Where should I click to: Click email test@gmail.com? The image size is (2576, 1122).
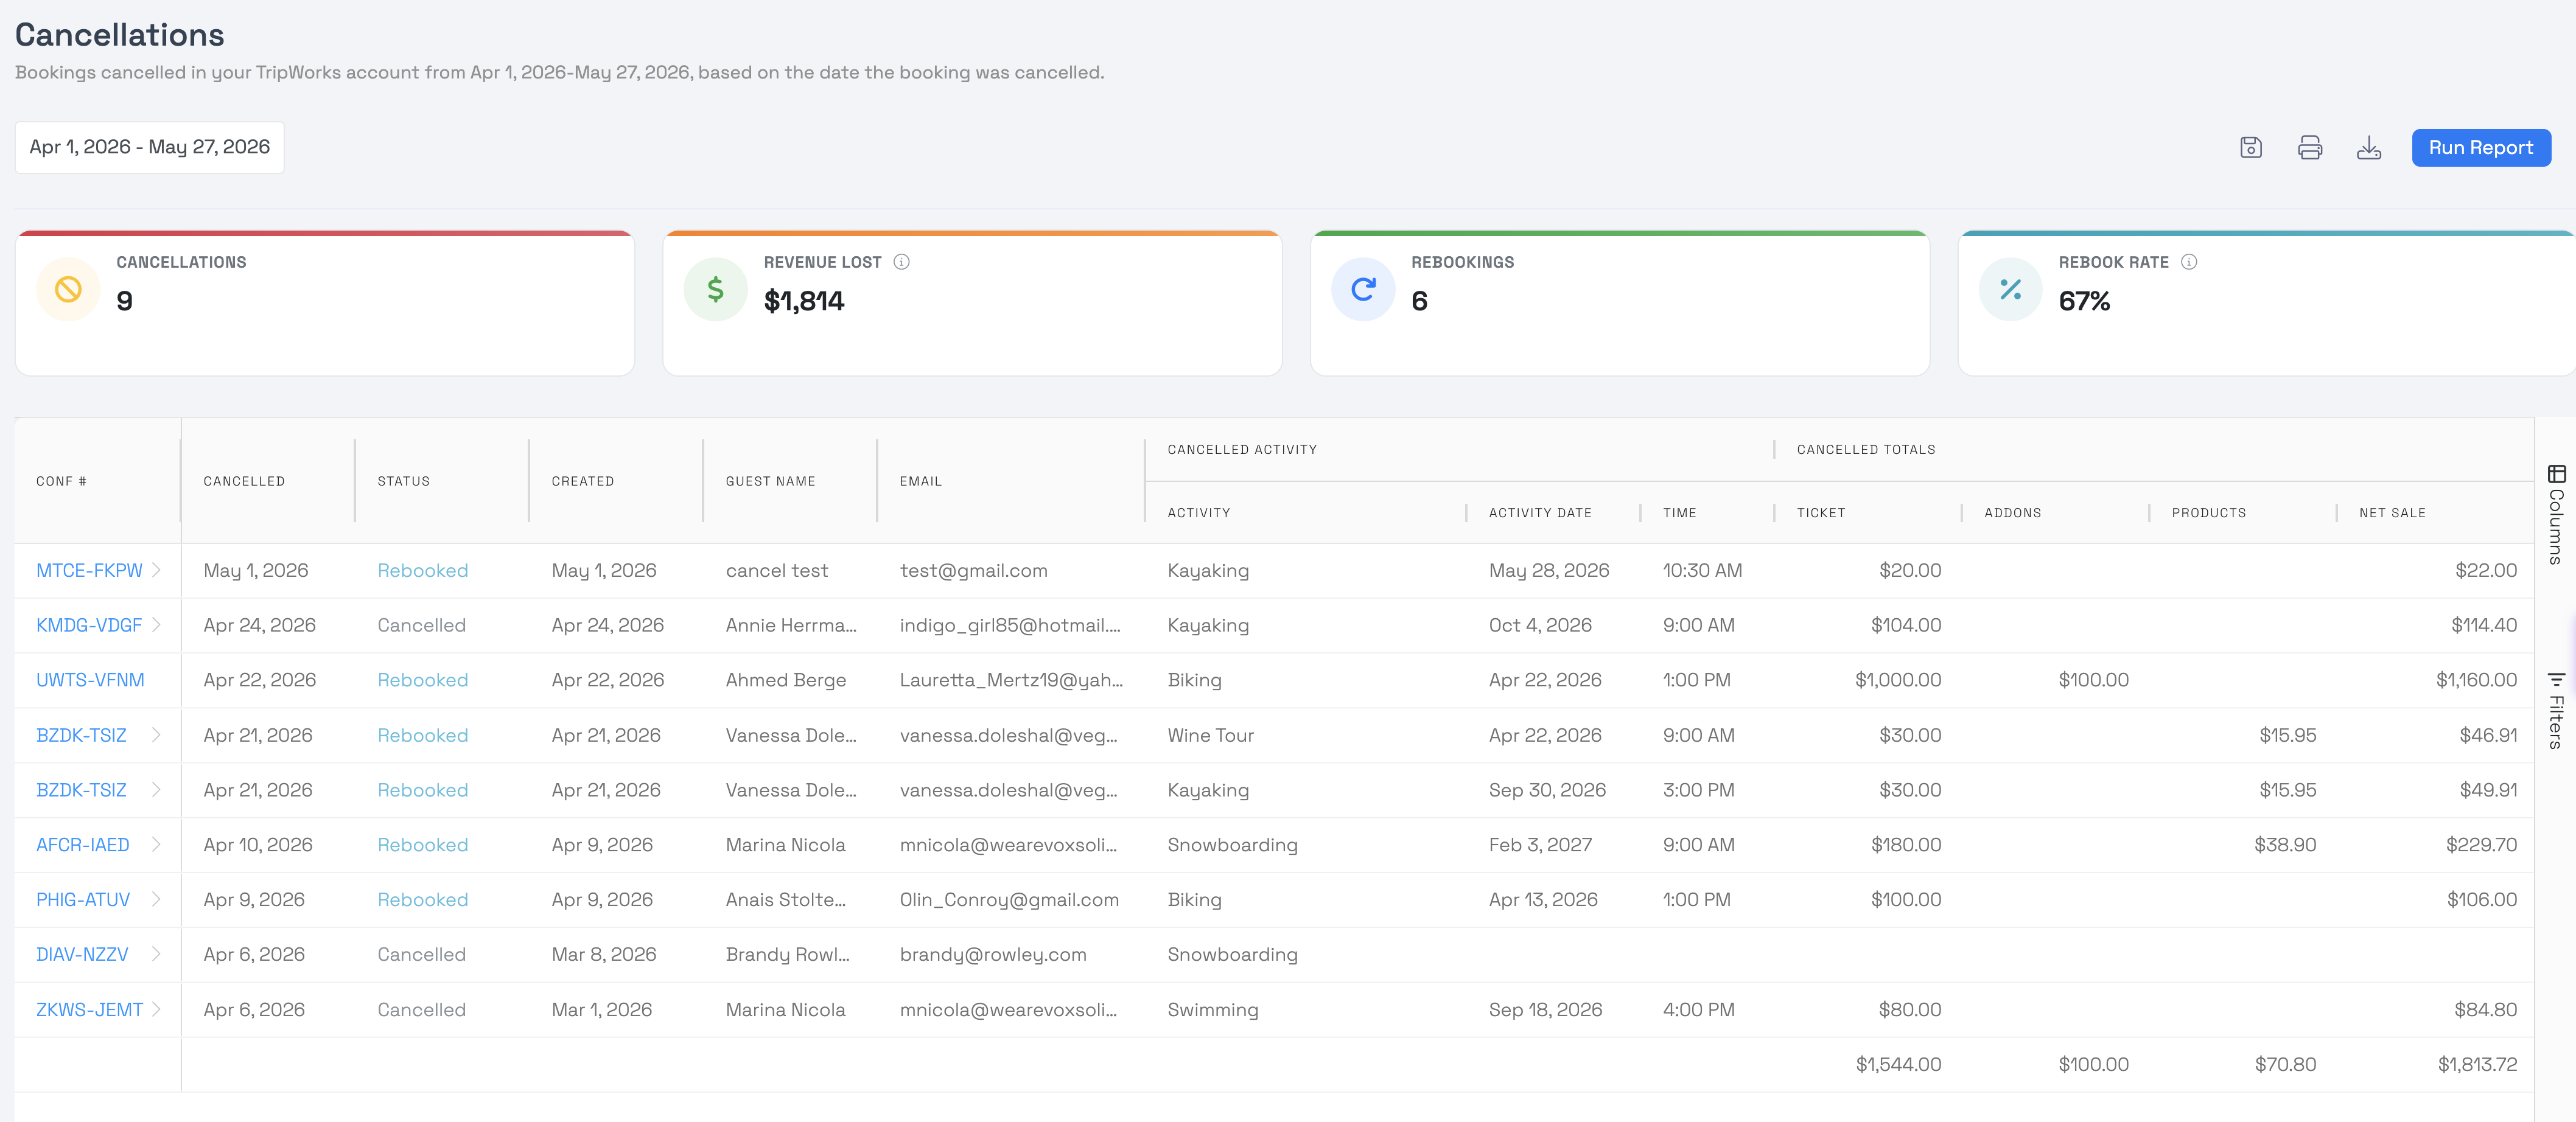point(973,570)
